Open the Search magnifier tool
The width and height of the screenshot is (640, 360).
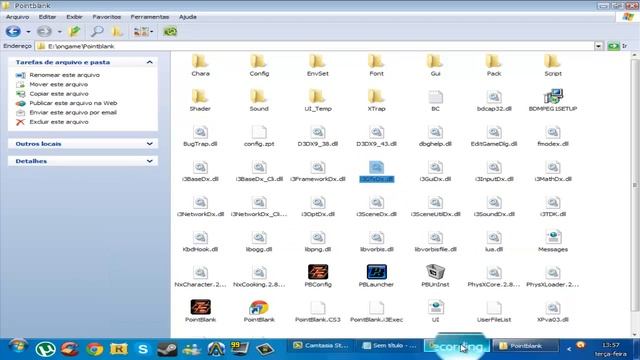point(97,31)
